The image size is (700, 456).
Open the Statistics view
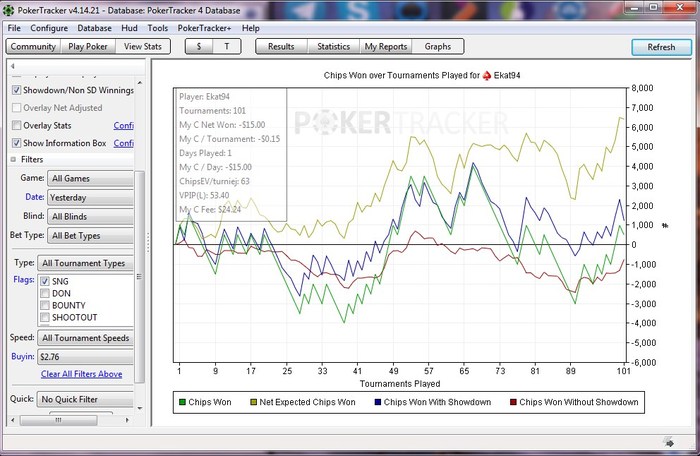click(x=333, y=46)
